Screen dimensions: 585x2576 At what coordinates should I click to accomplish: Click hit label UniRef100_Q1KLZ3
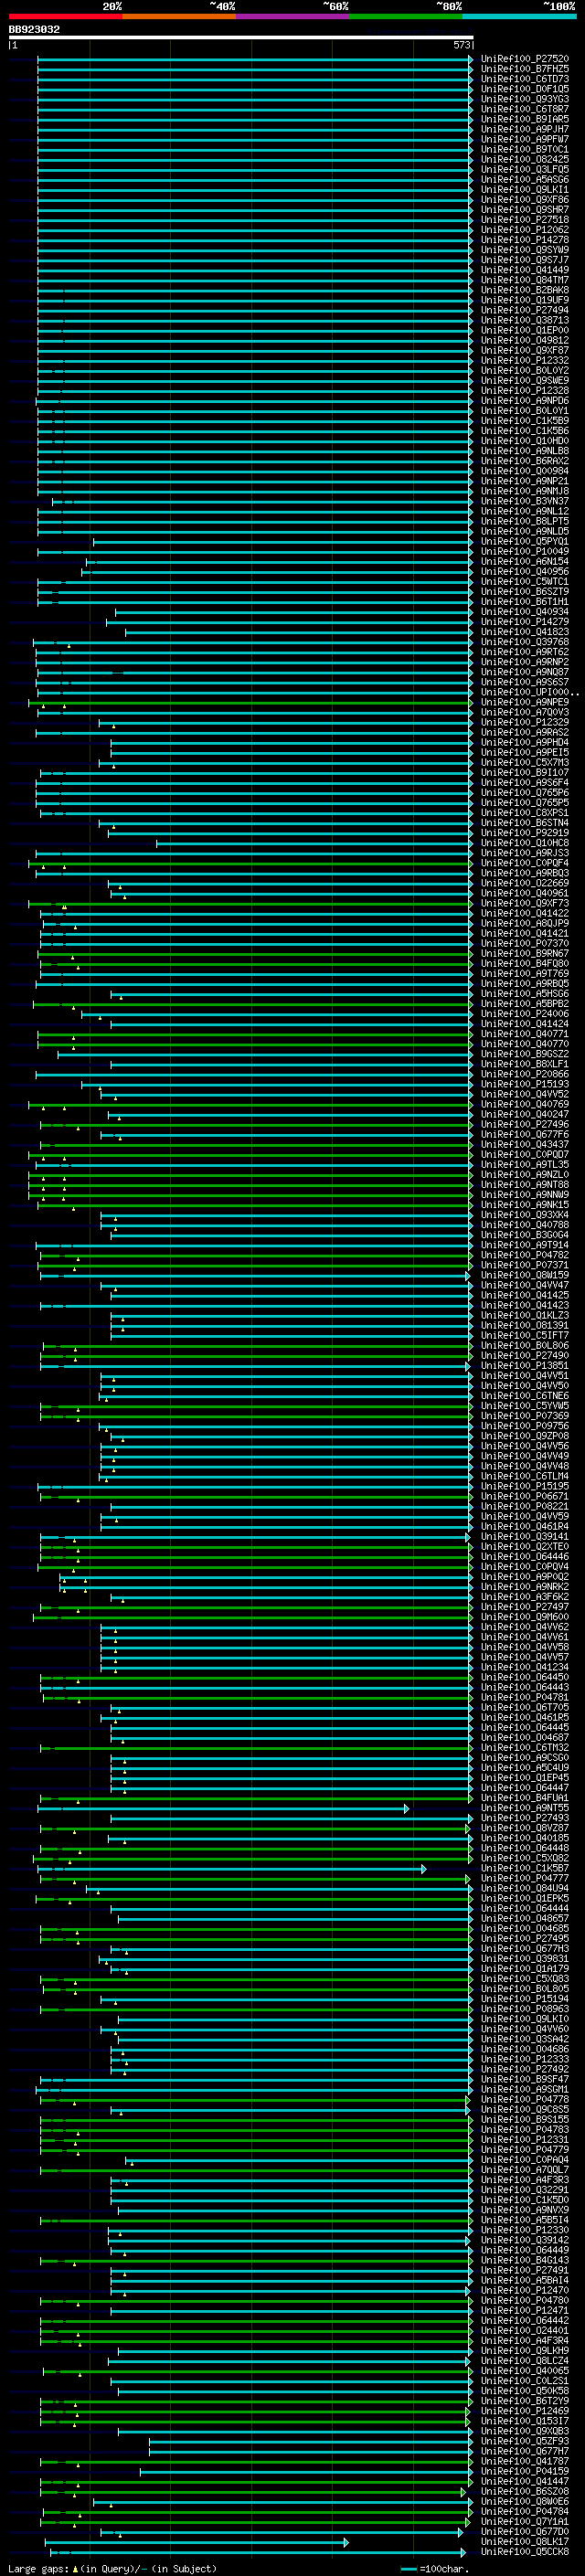(x=525, y=1315)
